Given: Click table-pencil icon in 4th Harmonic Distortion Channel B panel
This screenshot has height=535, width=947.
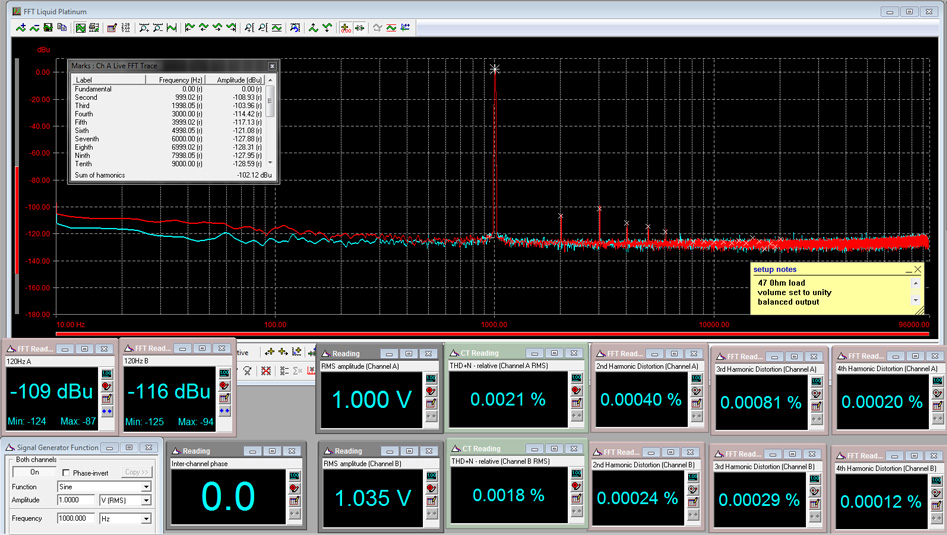Looking at the screenshot, I should click(x=937, y=506).
